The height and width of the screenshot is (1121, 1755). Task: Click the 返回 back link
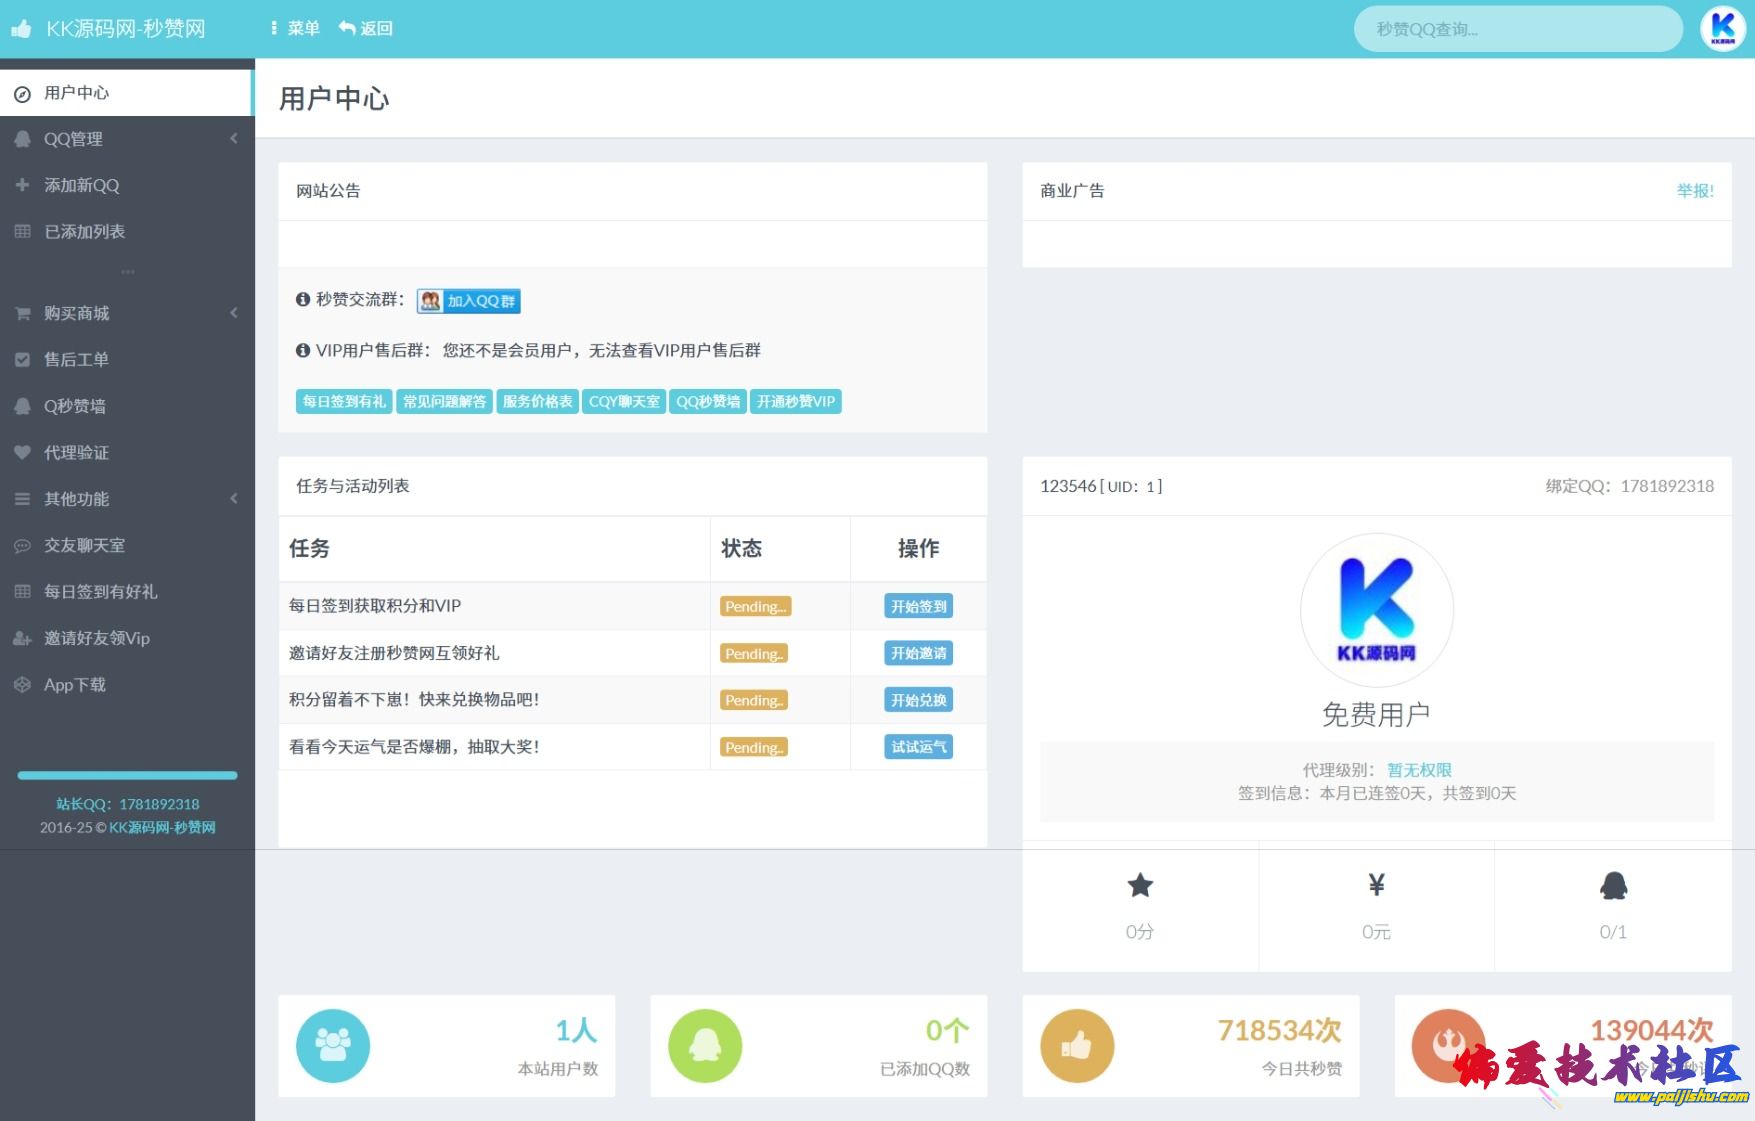click(366, 29)
